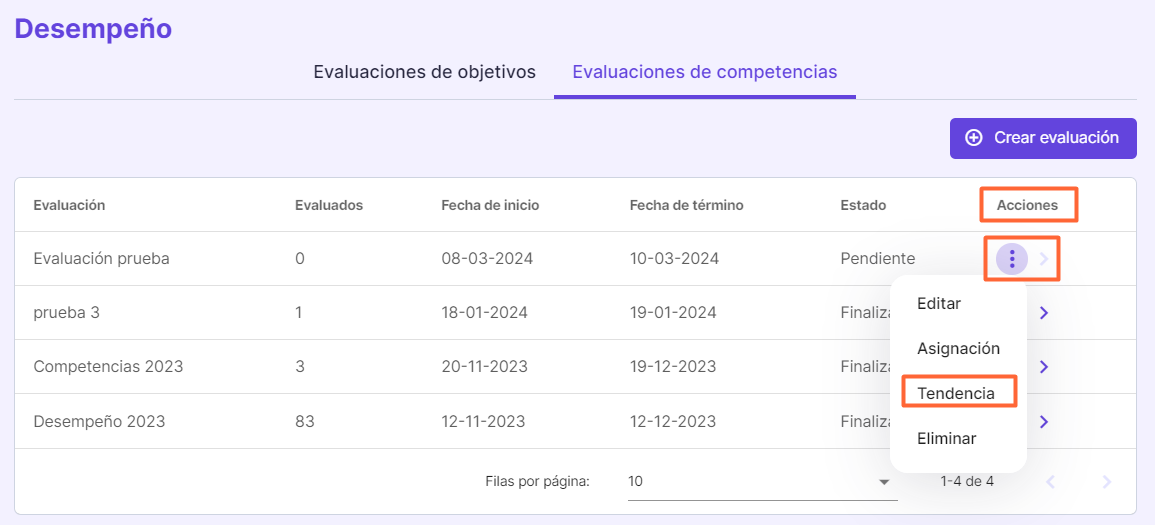Select Evaluaciones de competencias tab

pyautogui.click(x=704, y=72)
